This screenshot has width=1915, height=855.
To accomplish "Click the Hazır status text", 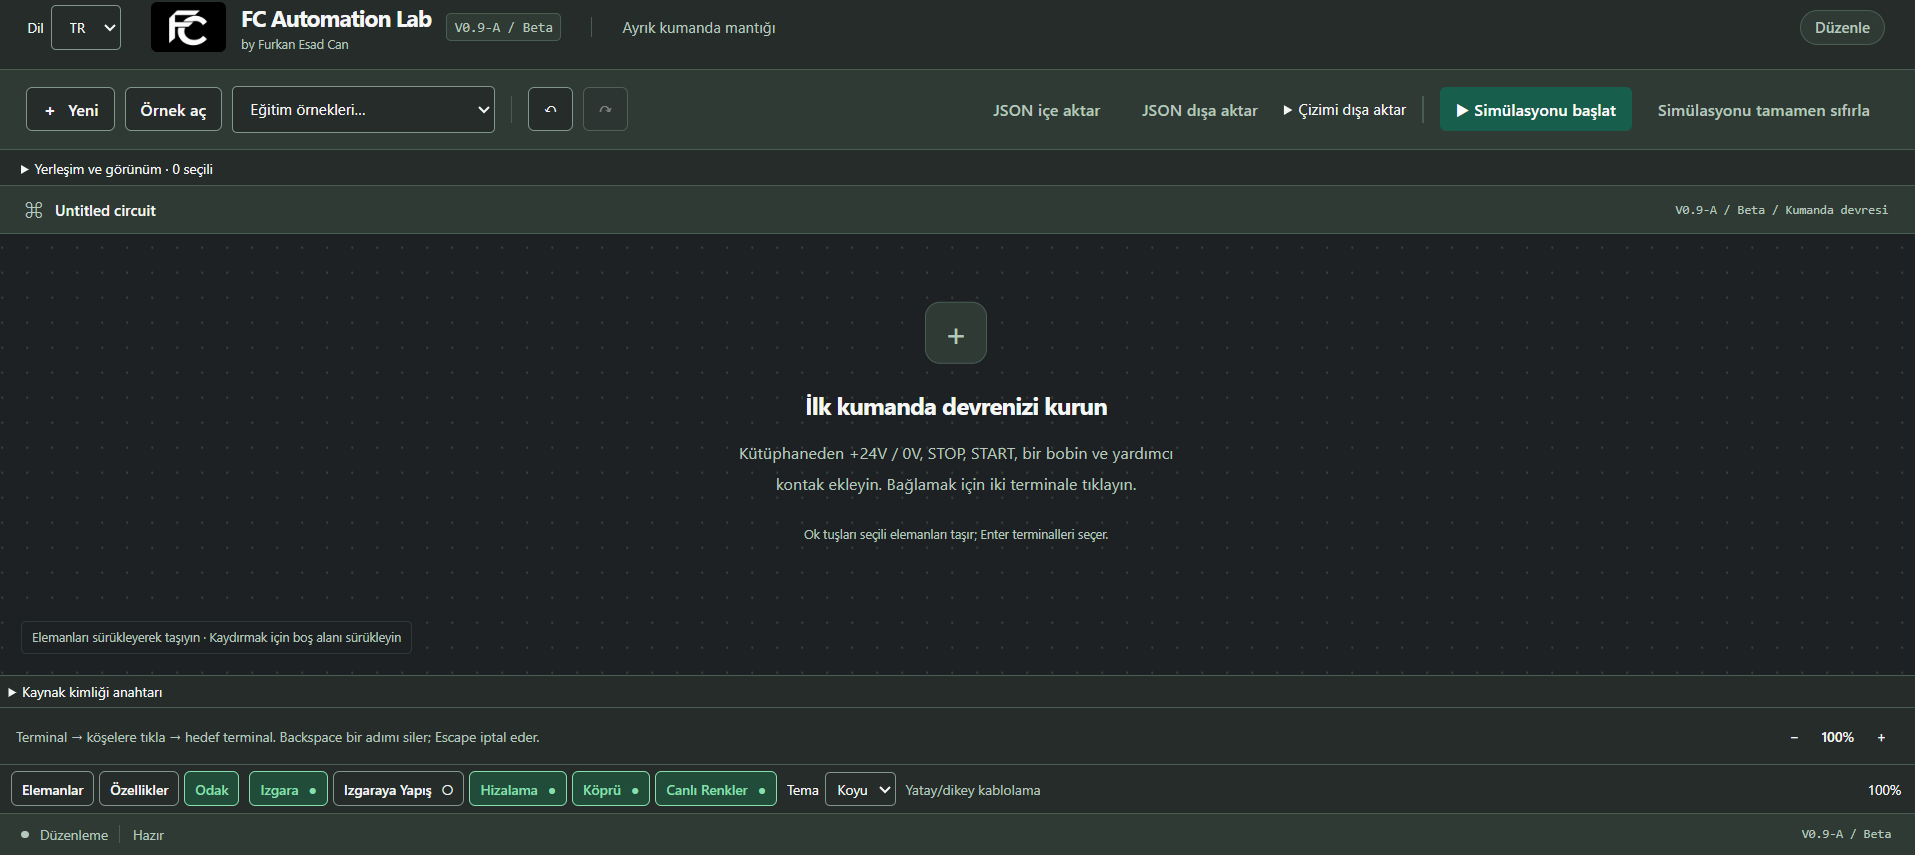I will tap(148, 835).
